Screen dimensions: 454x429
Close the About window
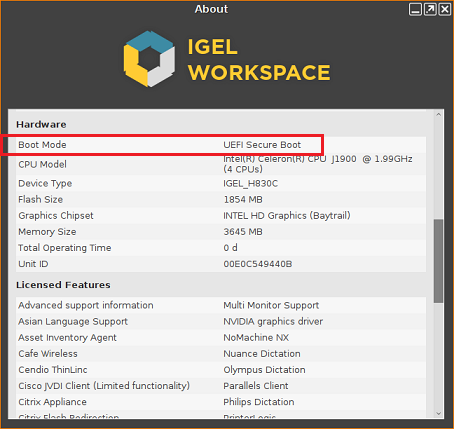tap(445, 9)
